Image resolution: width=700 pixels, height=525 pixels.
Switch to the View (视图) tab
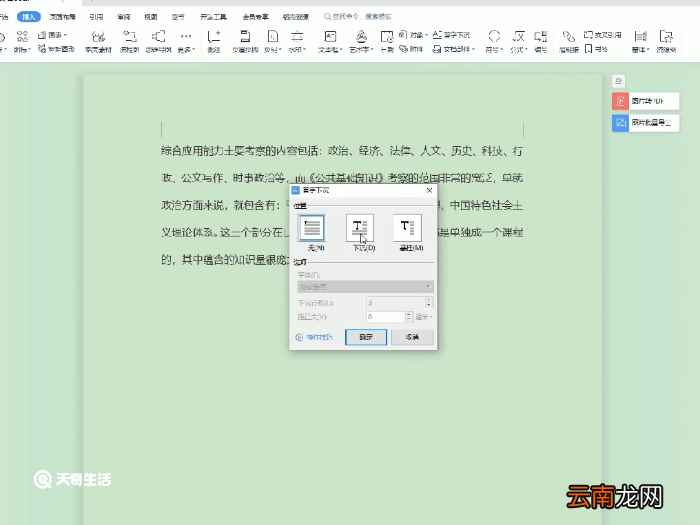pyautogui.click(x=151, y=17)
